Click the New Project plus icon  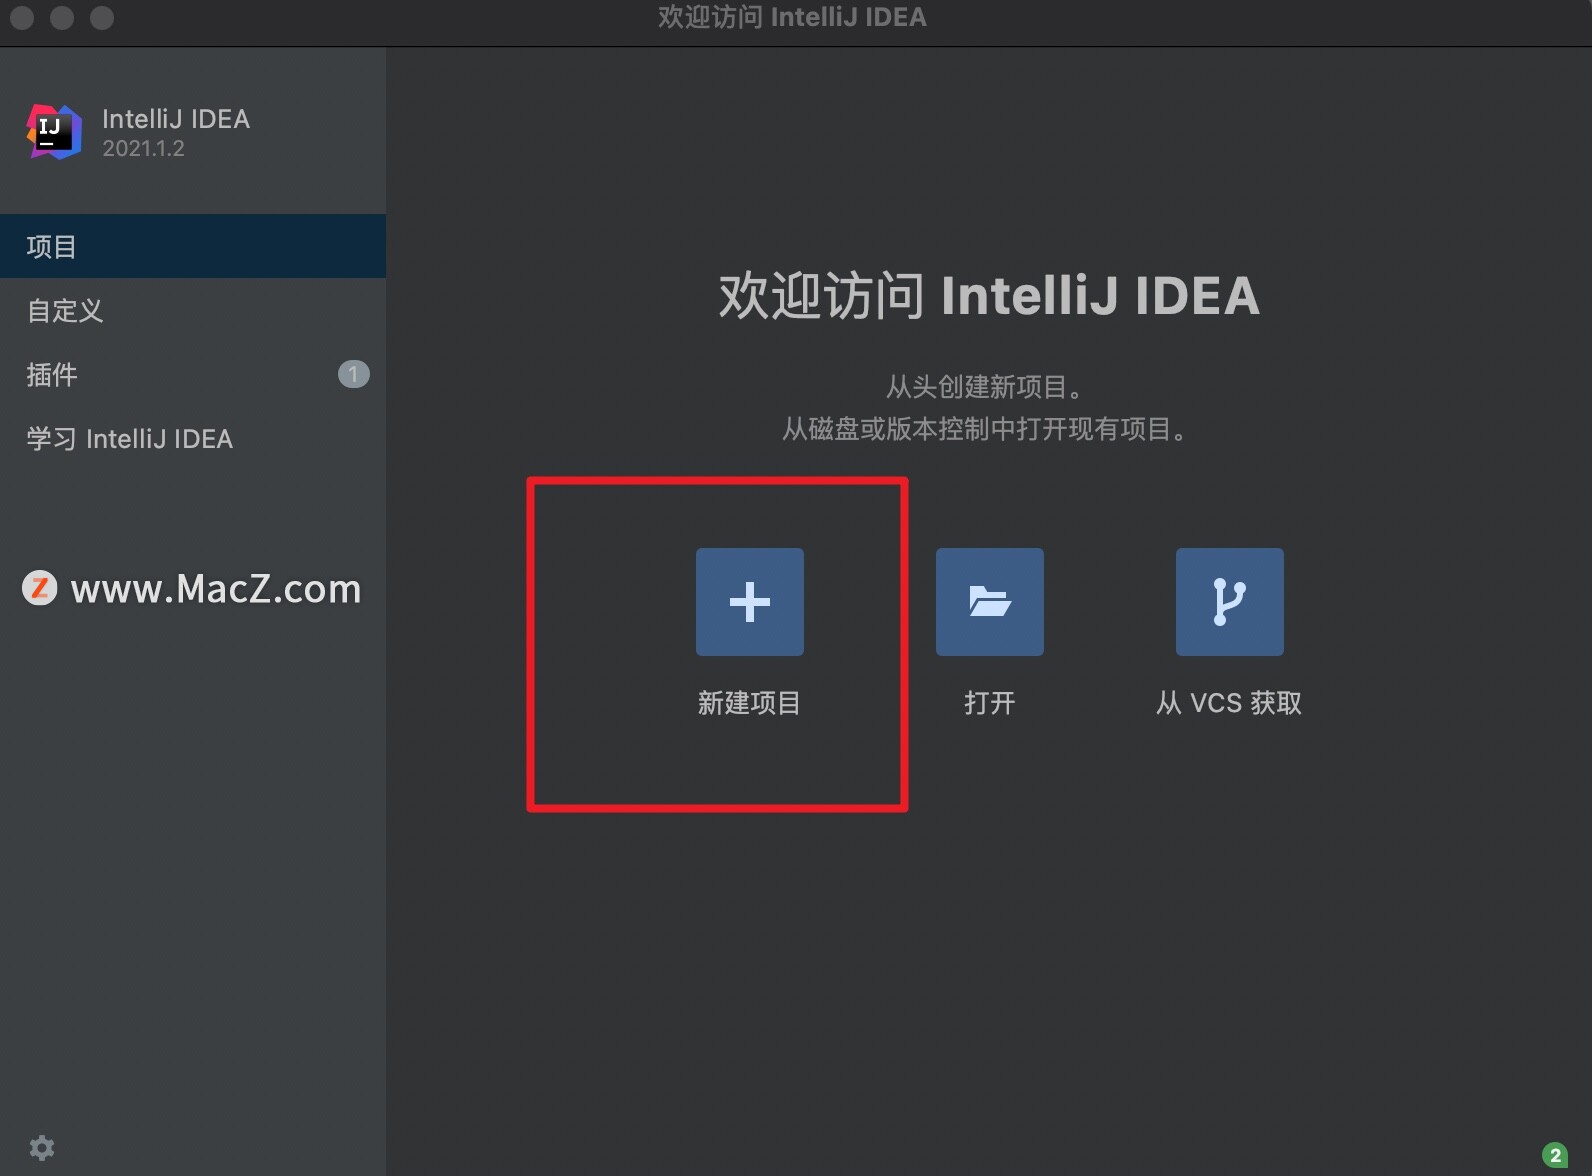(750, 602)
